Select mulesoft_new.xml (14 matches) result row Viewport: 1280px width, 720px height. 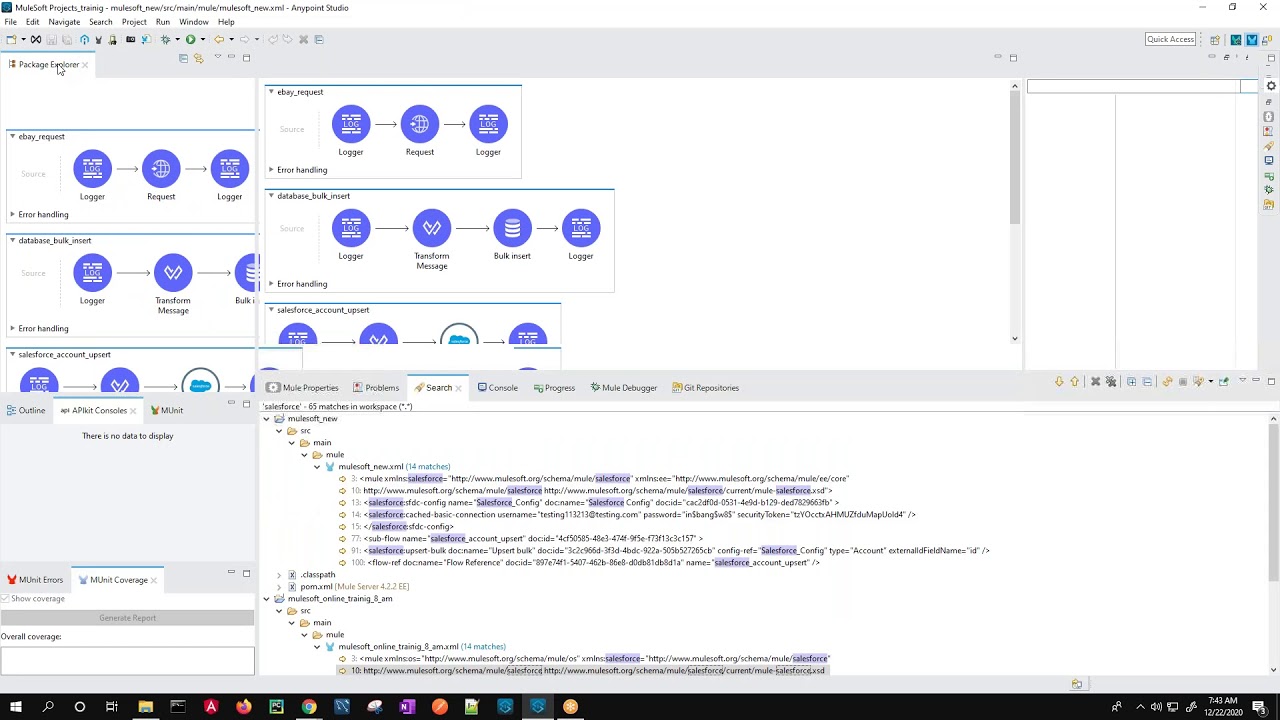point(394,467)
